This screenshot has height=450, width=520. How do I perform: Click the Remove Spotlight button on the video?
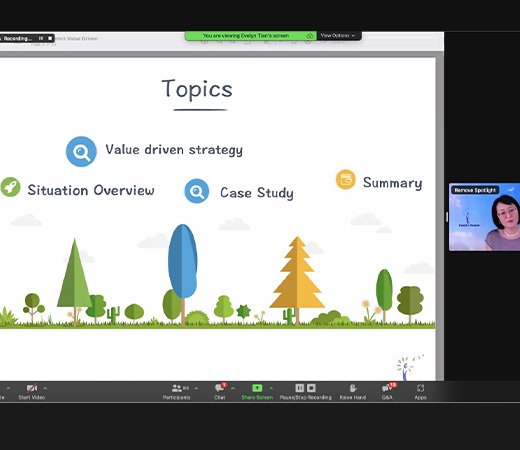tap(475, 190)
